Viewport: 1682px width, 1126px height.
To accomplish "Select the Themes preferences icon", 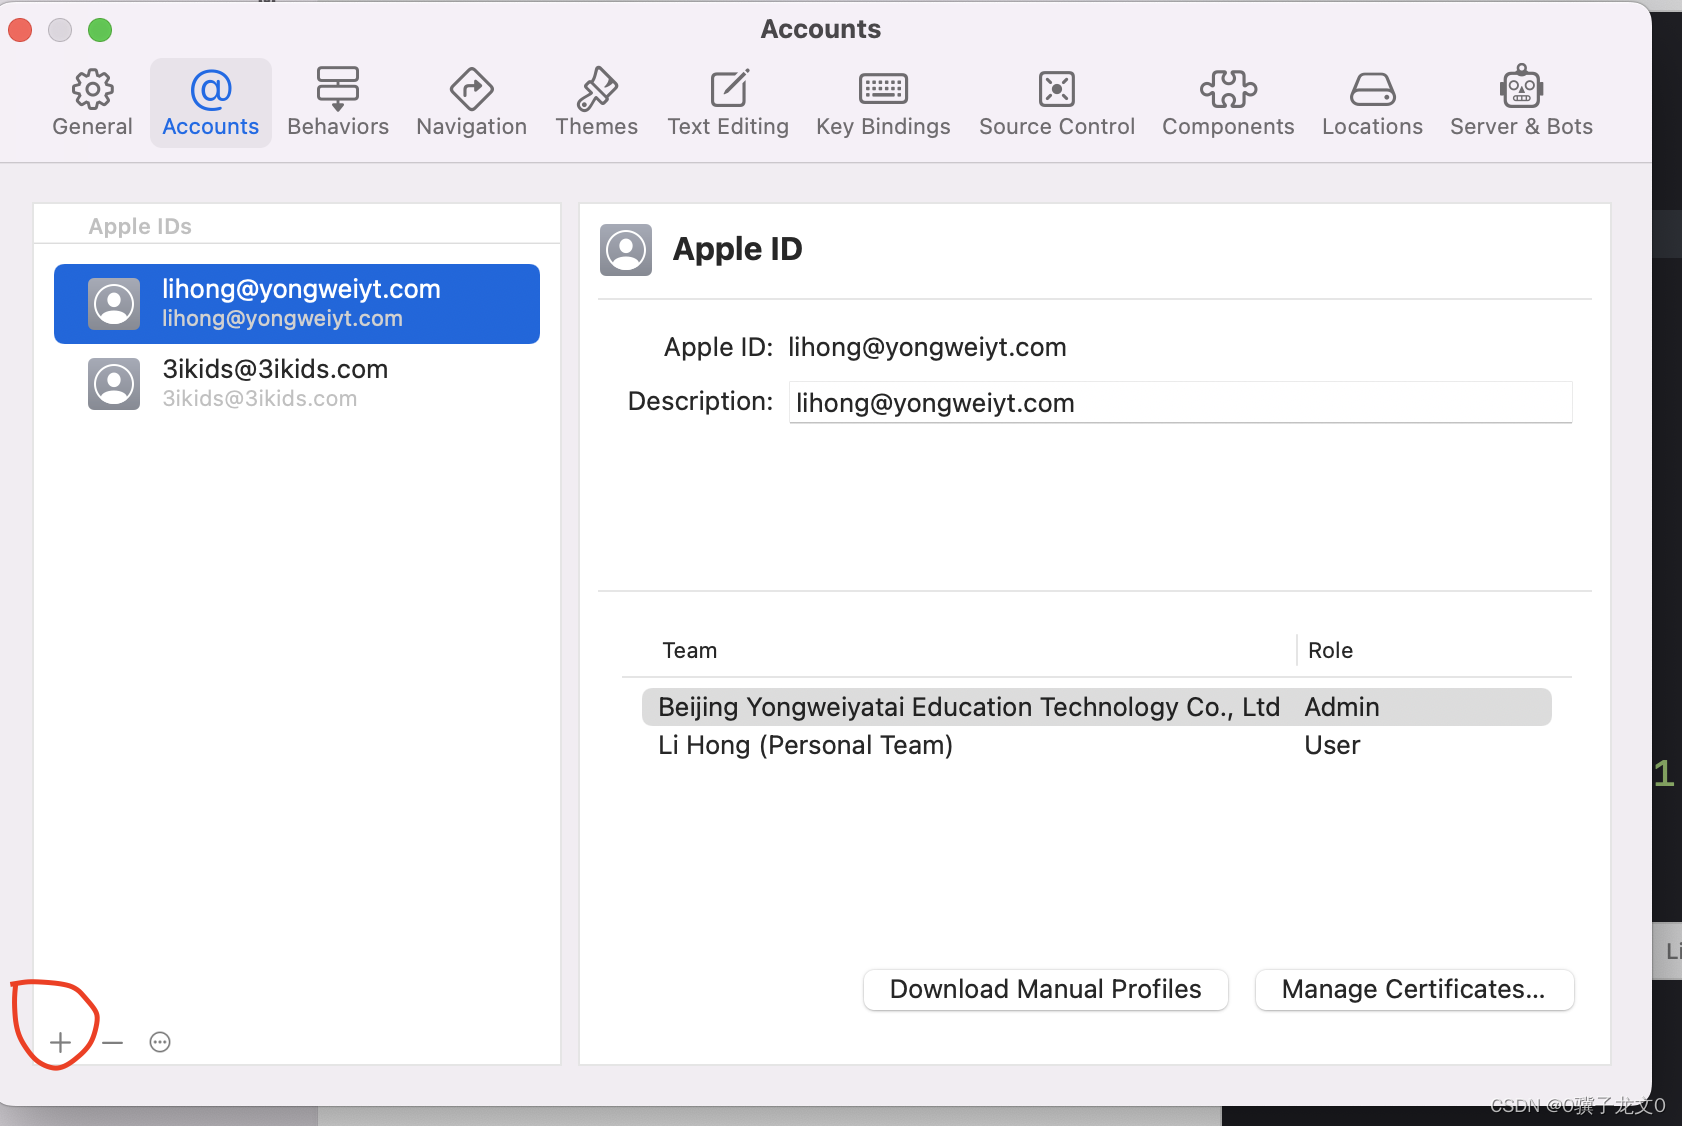I will [x=596, y=100].
